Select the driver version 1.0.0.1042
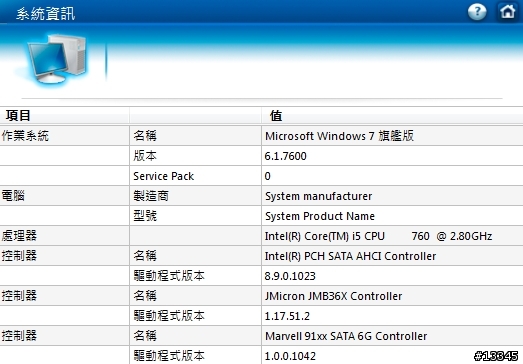This screenshot has width=523, height=364. pyautogui.click(x=290, y=356)
